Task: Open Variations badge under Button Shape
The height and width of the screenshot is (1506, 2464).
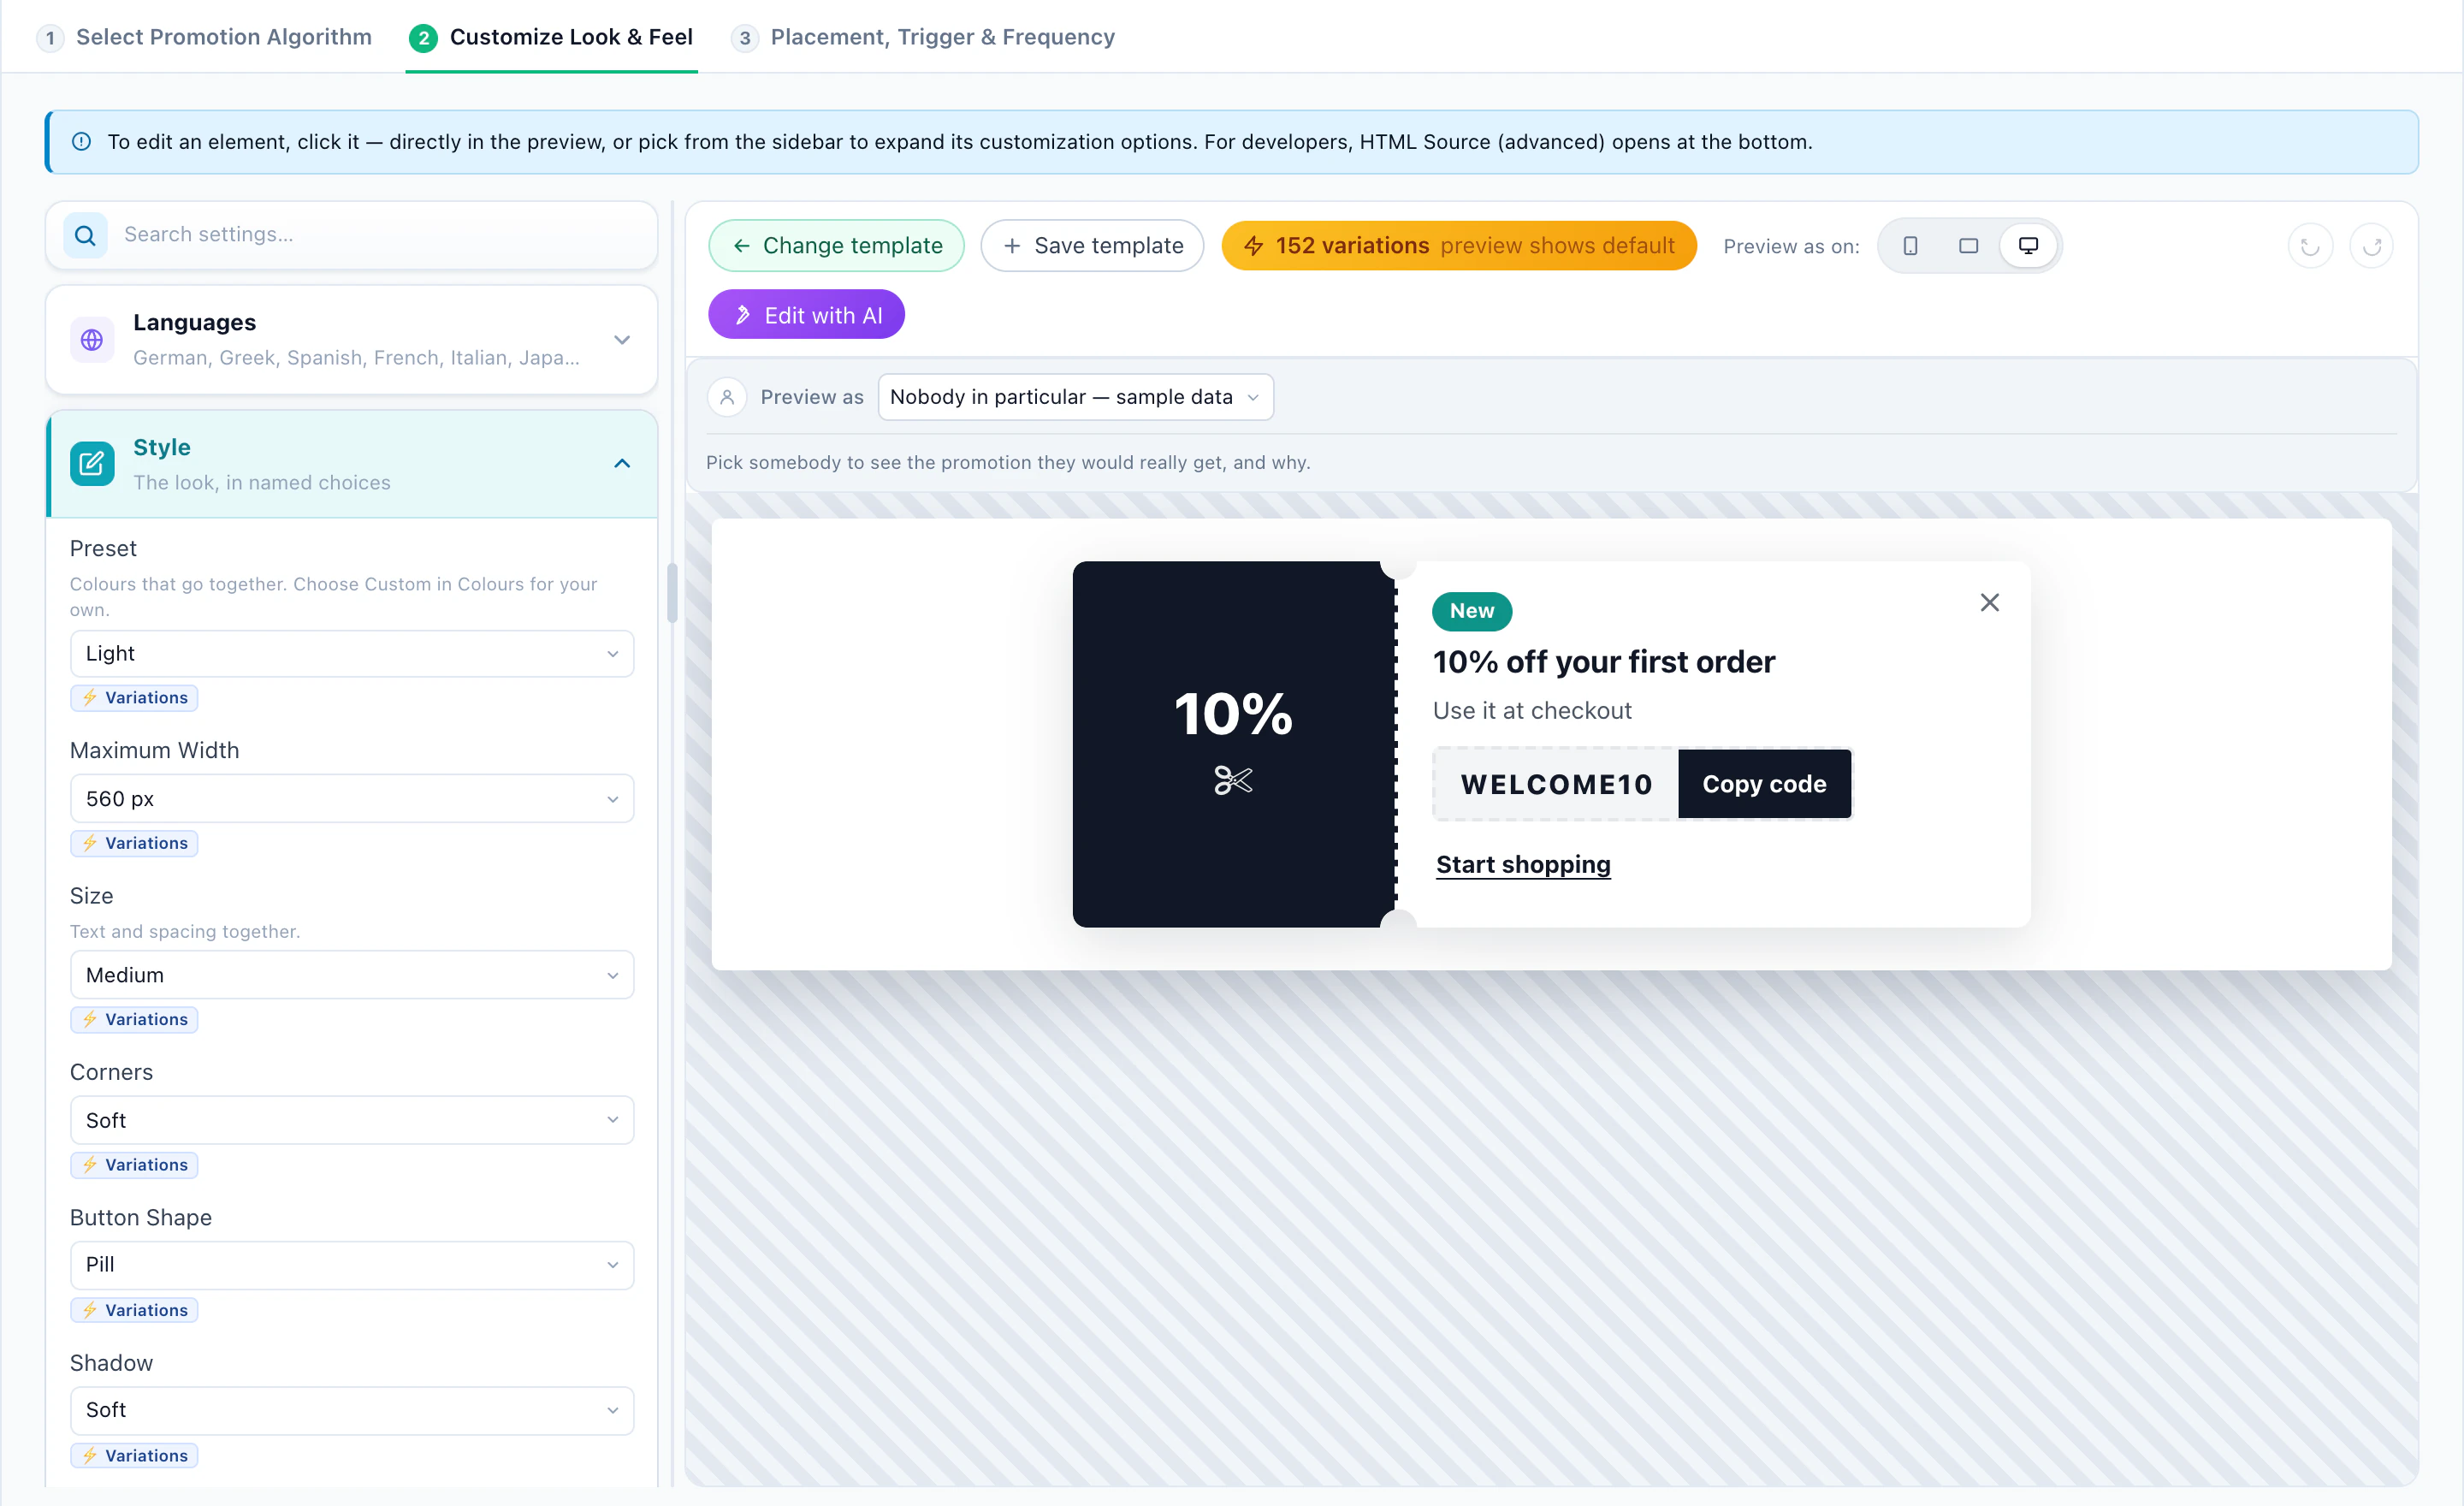Action: 134,1310
